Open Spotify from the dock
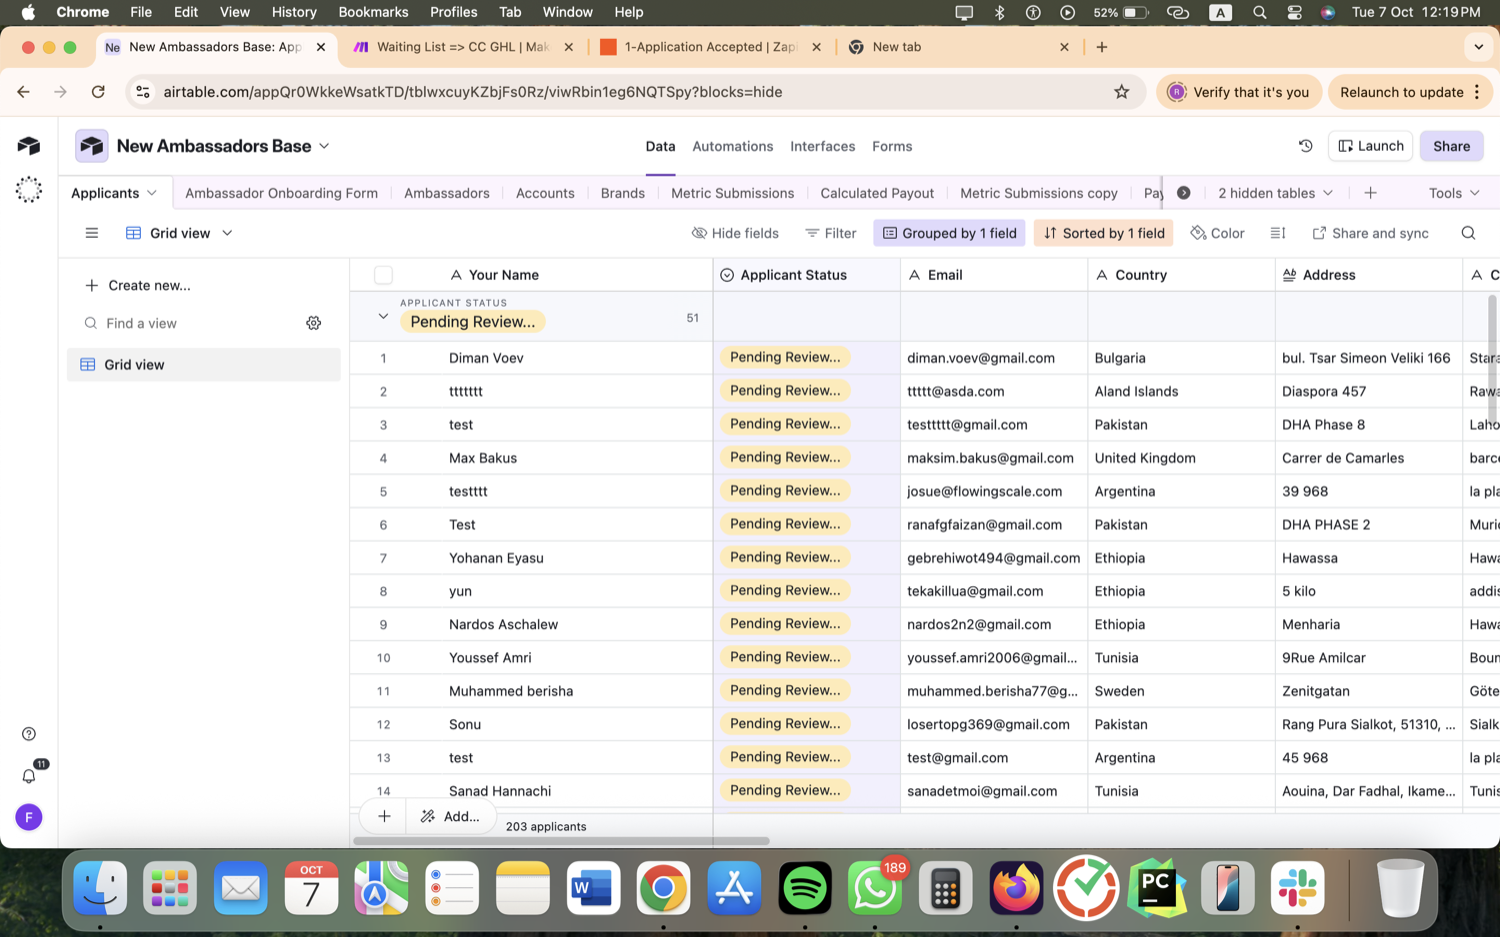This screenshot has height=937, width=1500. [805, 888]
